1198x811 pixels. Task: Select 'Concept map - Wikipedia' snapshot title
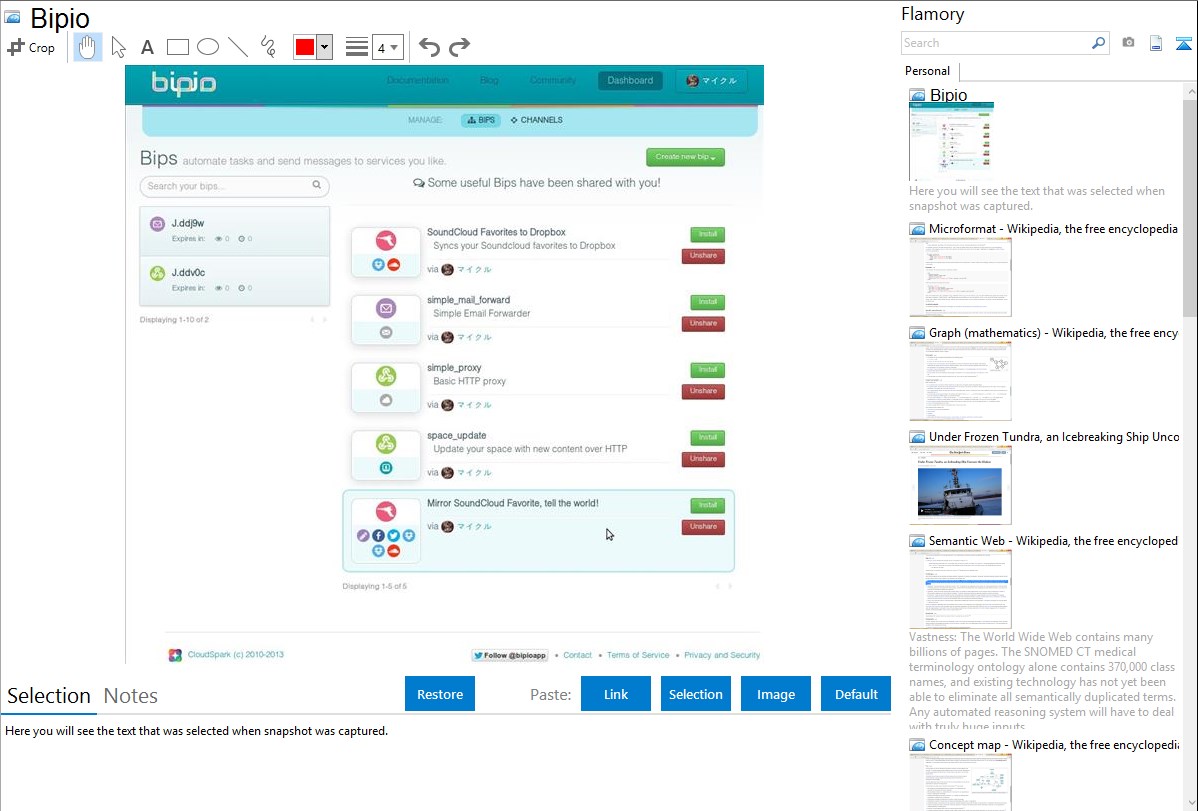tap(1053, 745)
